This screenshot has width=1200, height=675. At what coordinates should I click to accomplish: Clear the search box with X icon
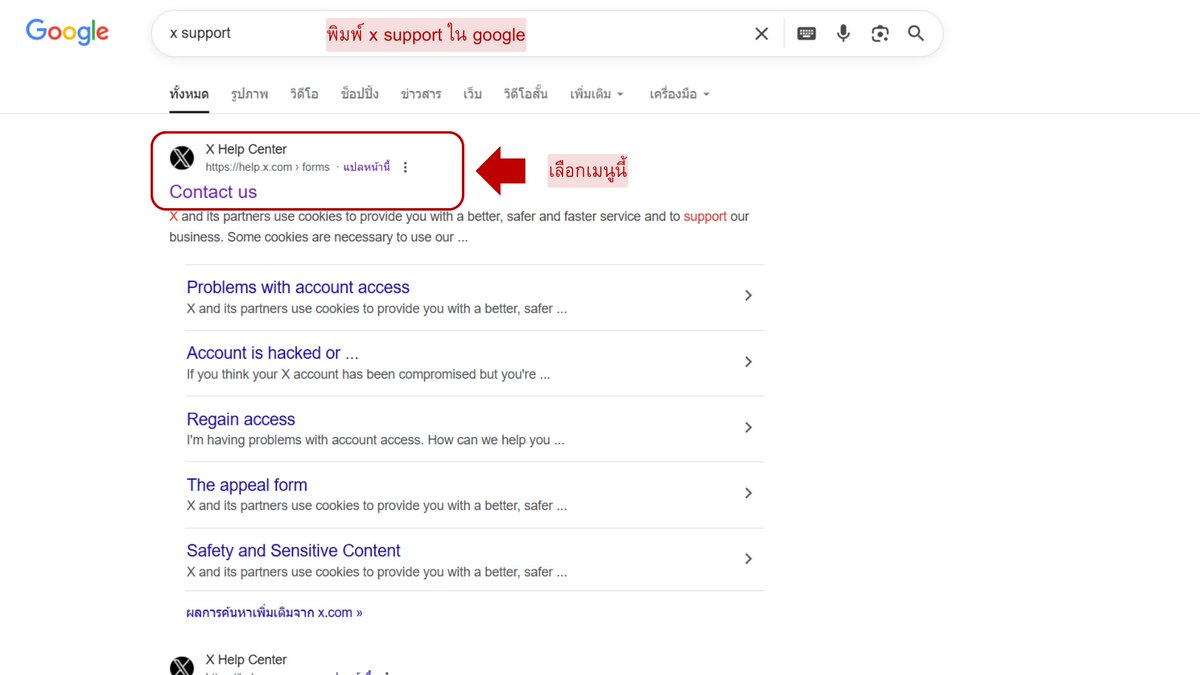point(761,34)
